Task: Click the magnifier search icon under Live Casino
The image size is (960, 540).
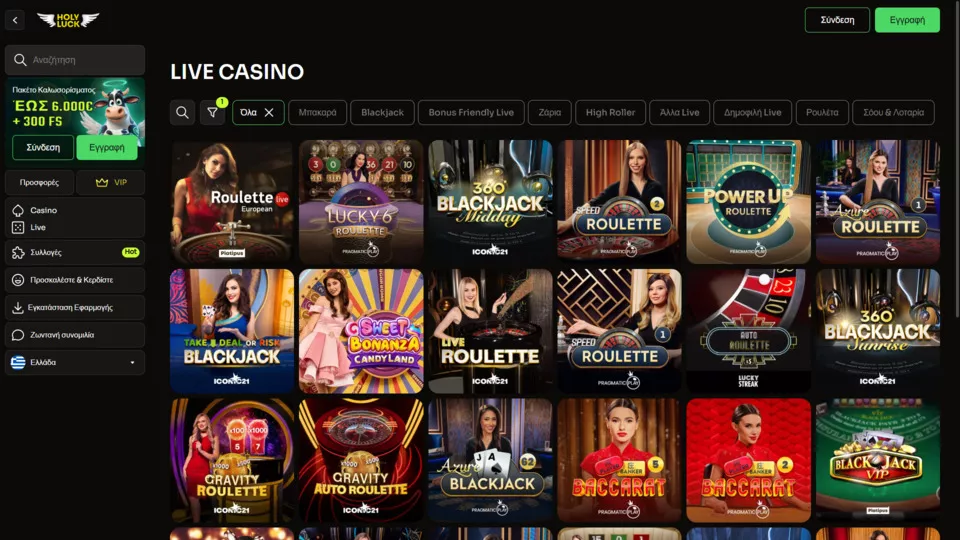Action: [182, 113]
